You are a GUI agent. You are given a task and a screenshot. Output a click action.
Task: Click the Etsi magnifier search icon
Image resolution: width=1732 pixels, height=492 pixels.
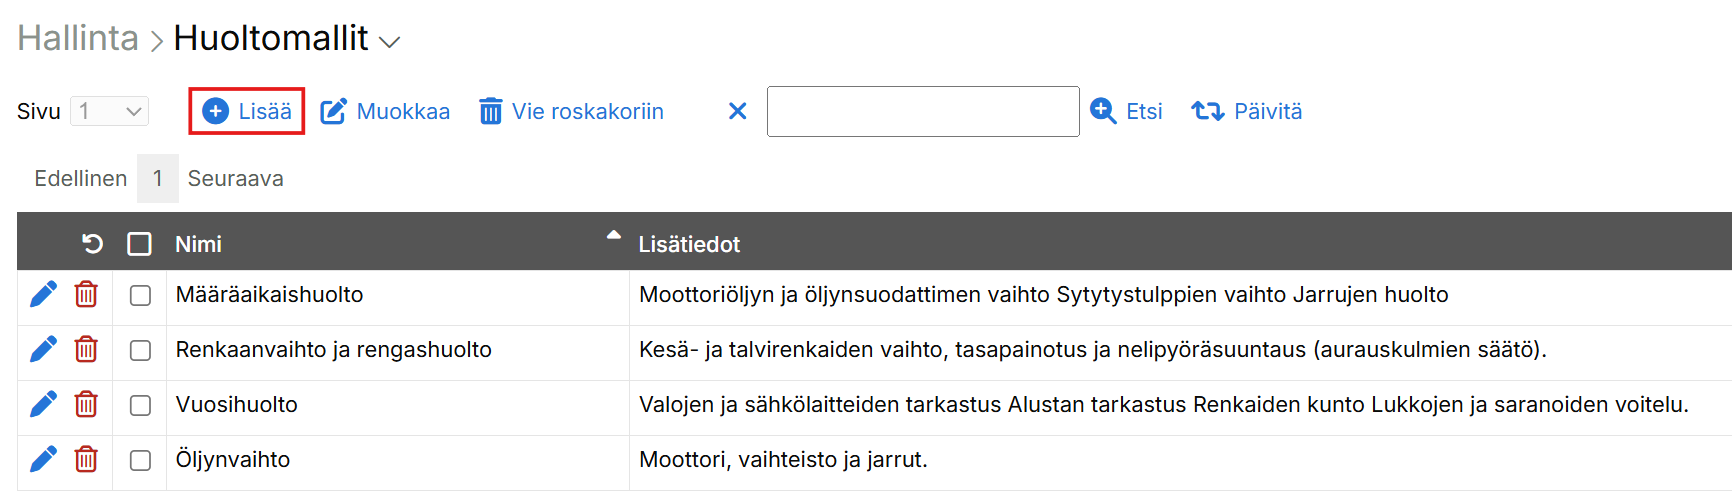coord(1103,111)
